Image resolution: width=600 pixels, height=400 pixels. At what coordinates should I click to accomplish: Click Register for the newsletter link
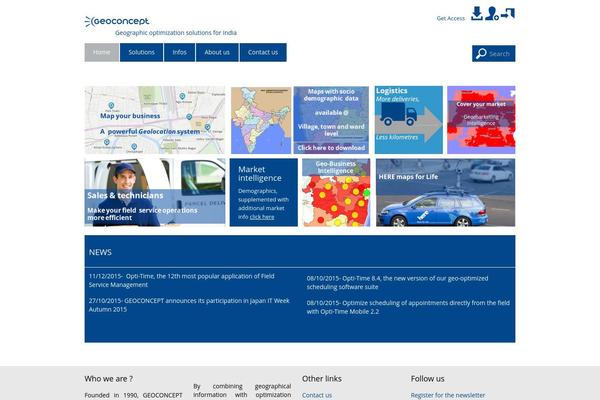tap(448, 395)
